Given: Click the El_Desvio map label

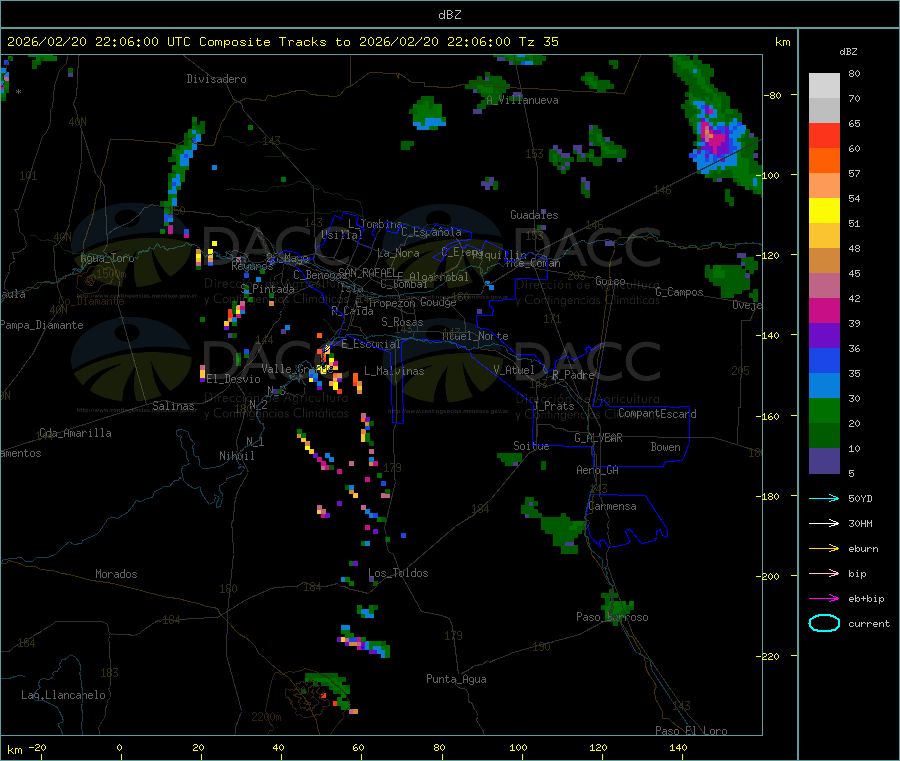Looking at the screenshot, I should point(233,379).
